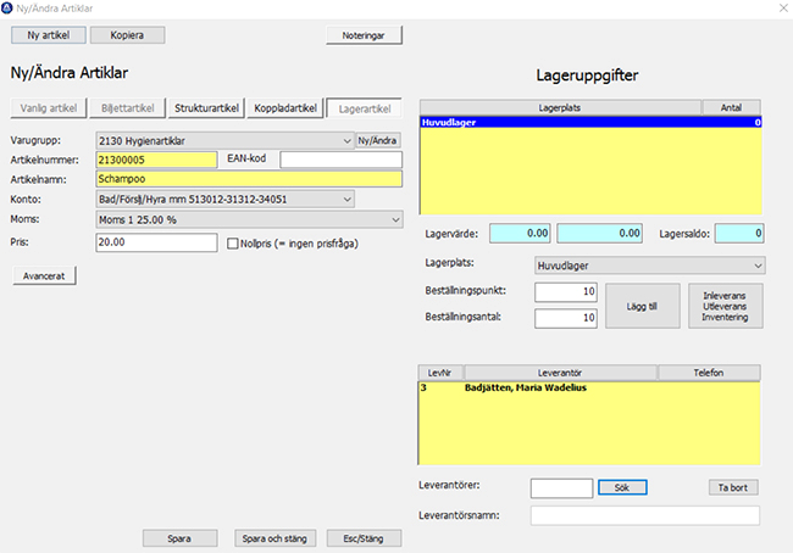Screen dimensions: 793x553
Task: Click the Beställningsantal field
Action: 566,318
